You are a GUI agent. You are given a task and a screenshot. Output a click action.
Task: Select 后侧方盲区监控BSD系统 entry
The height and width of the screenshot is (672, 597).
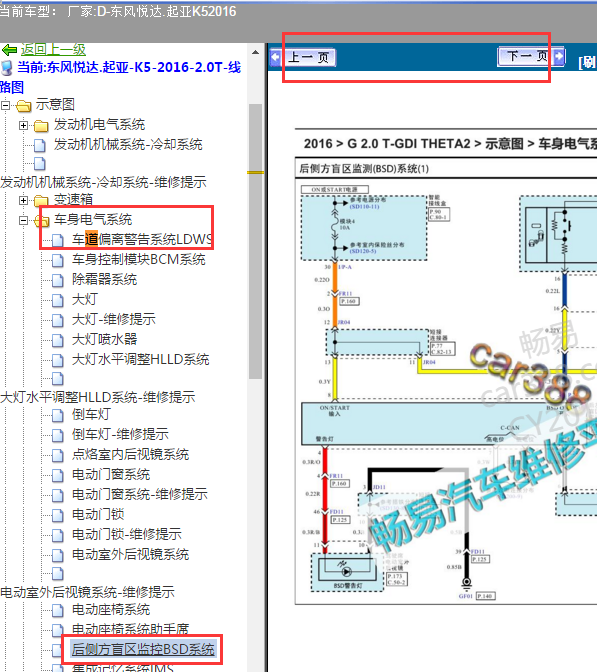click(143, 649)
